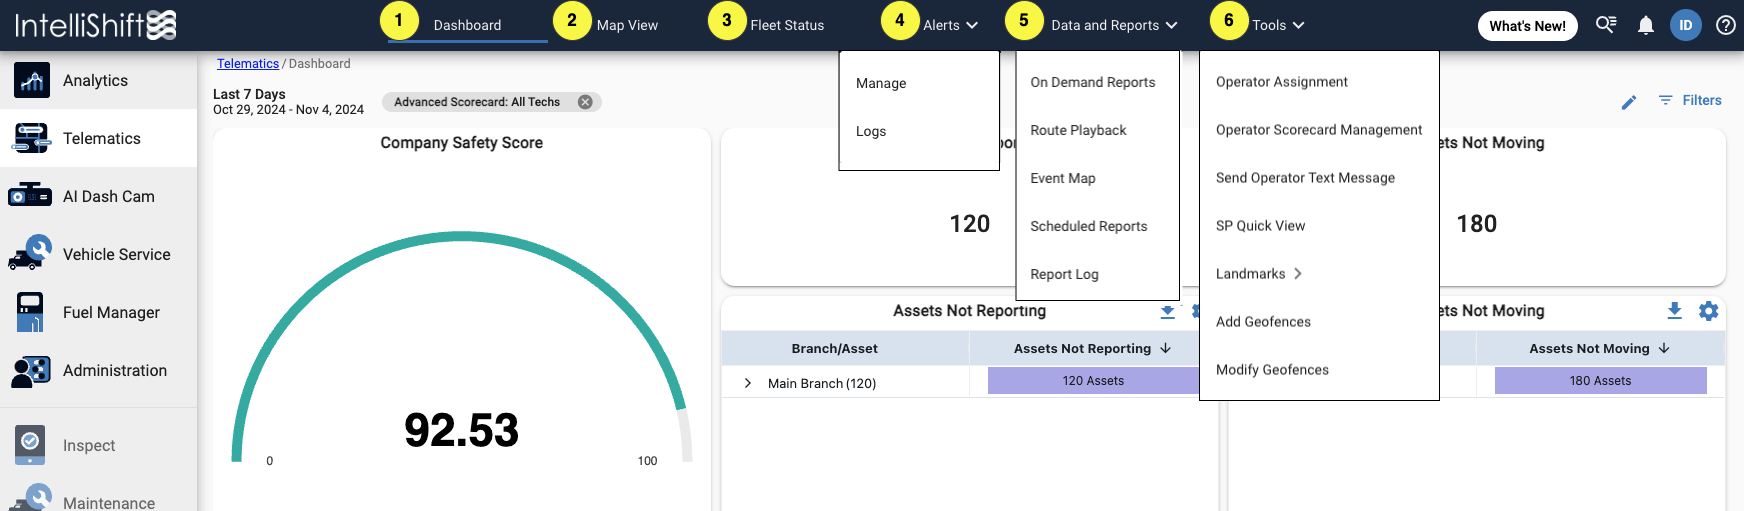Click the notifications bell icon
The image size is (1744, 511).
tap(1645, 25)
